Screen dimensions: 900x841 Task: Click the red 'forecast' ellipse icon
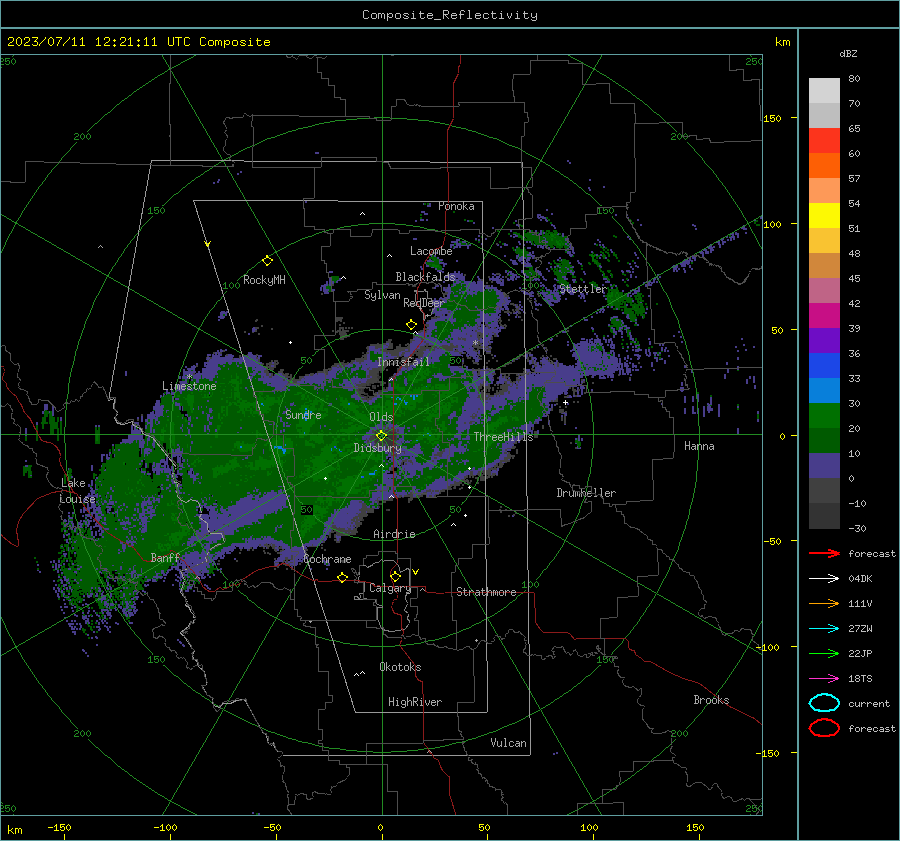click(x=824, y=728)
